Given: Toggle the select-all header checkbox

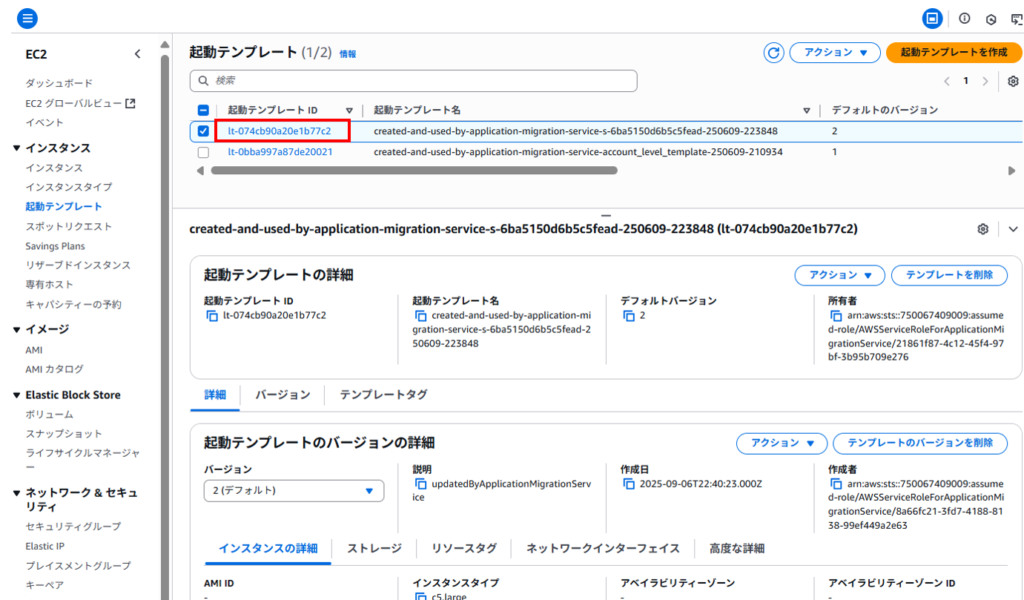Looking at the screenshot, I should pyautogui.click(x=203, y=110).
